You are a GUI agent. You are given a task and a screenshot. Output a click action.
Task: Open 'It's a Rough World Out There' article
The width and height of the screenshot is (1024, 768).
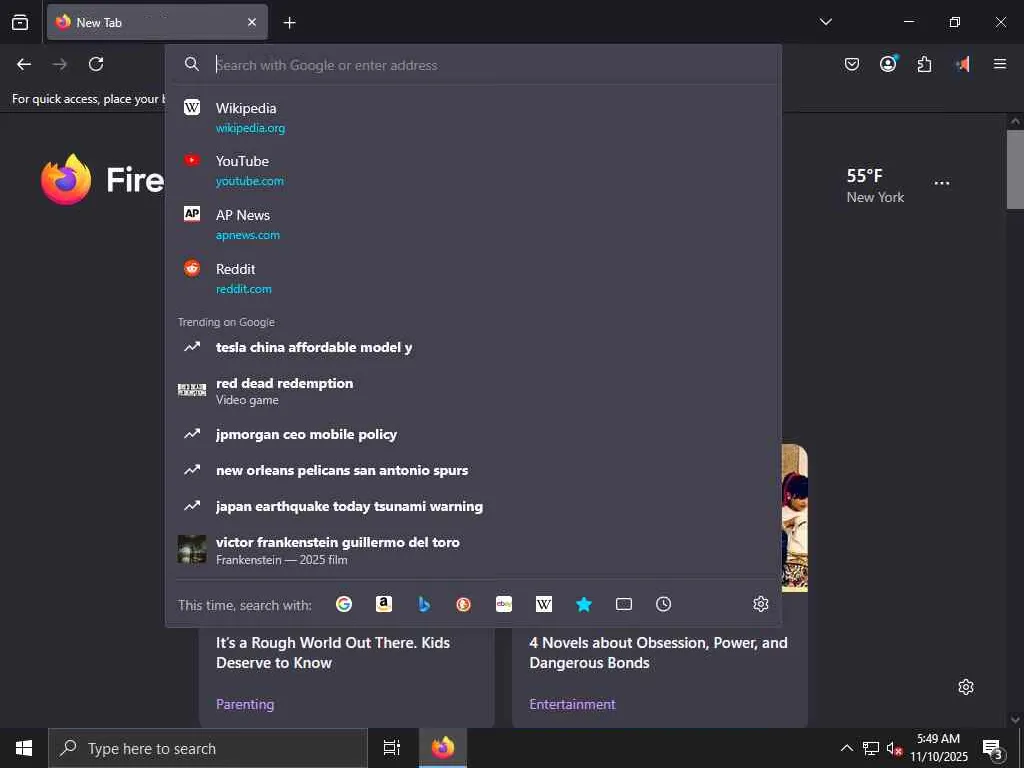click(333, 652)
